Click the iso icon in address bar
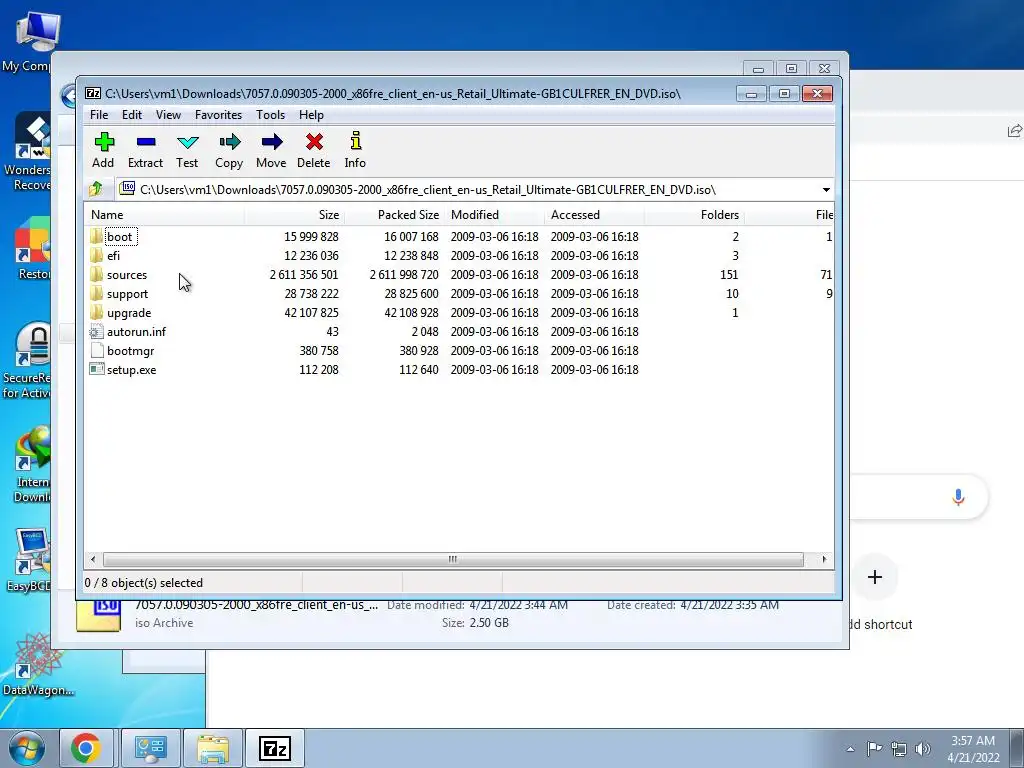The width and height of the screenshot is (1024, 768). point(127,189)
